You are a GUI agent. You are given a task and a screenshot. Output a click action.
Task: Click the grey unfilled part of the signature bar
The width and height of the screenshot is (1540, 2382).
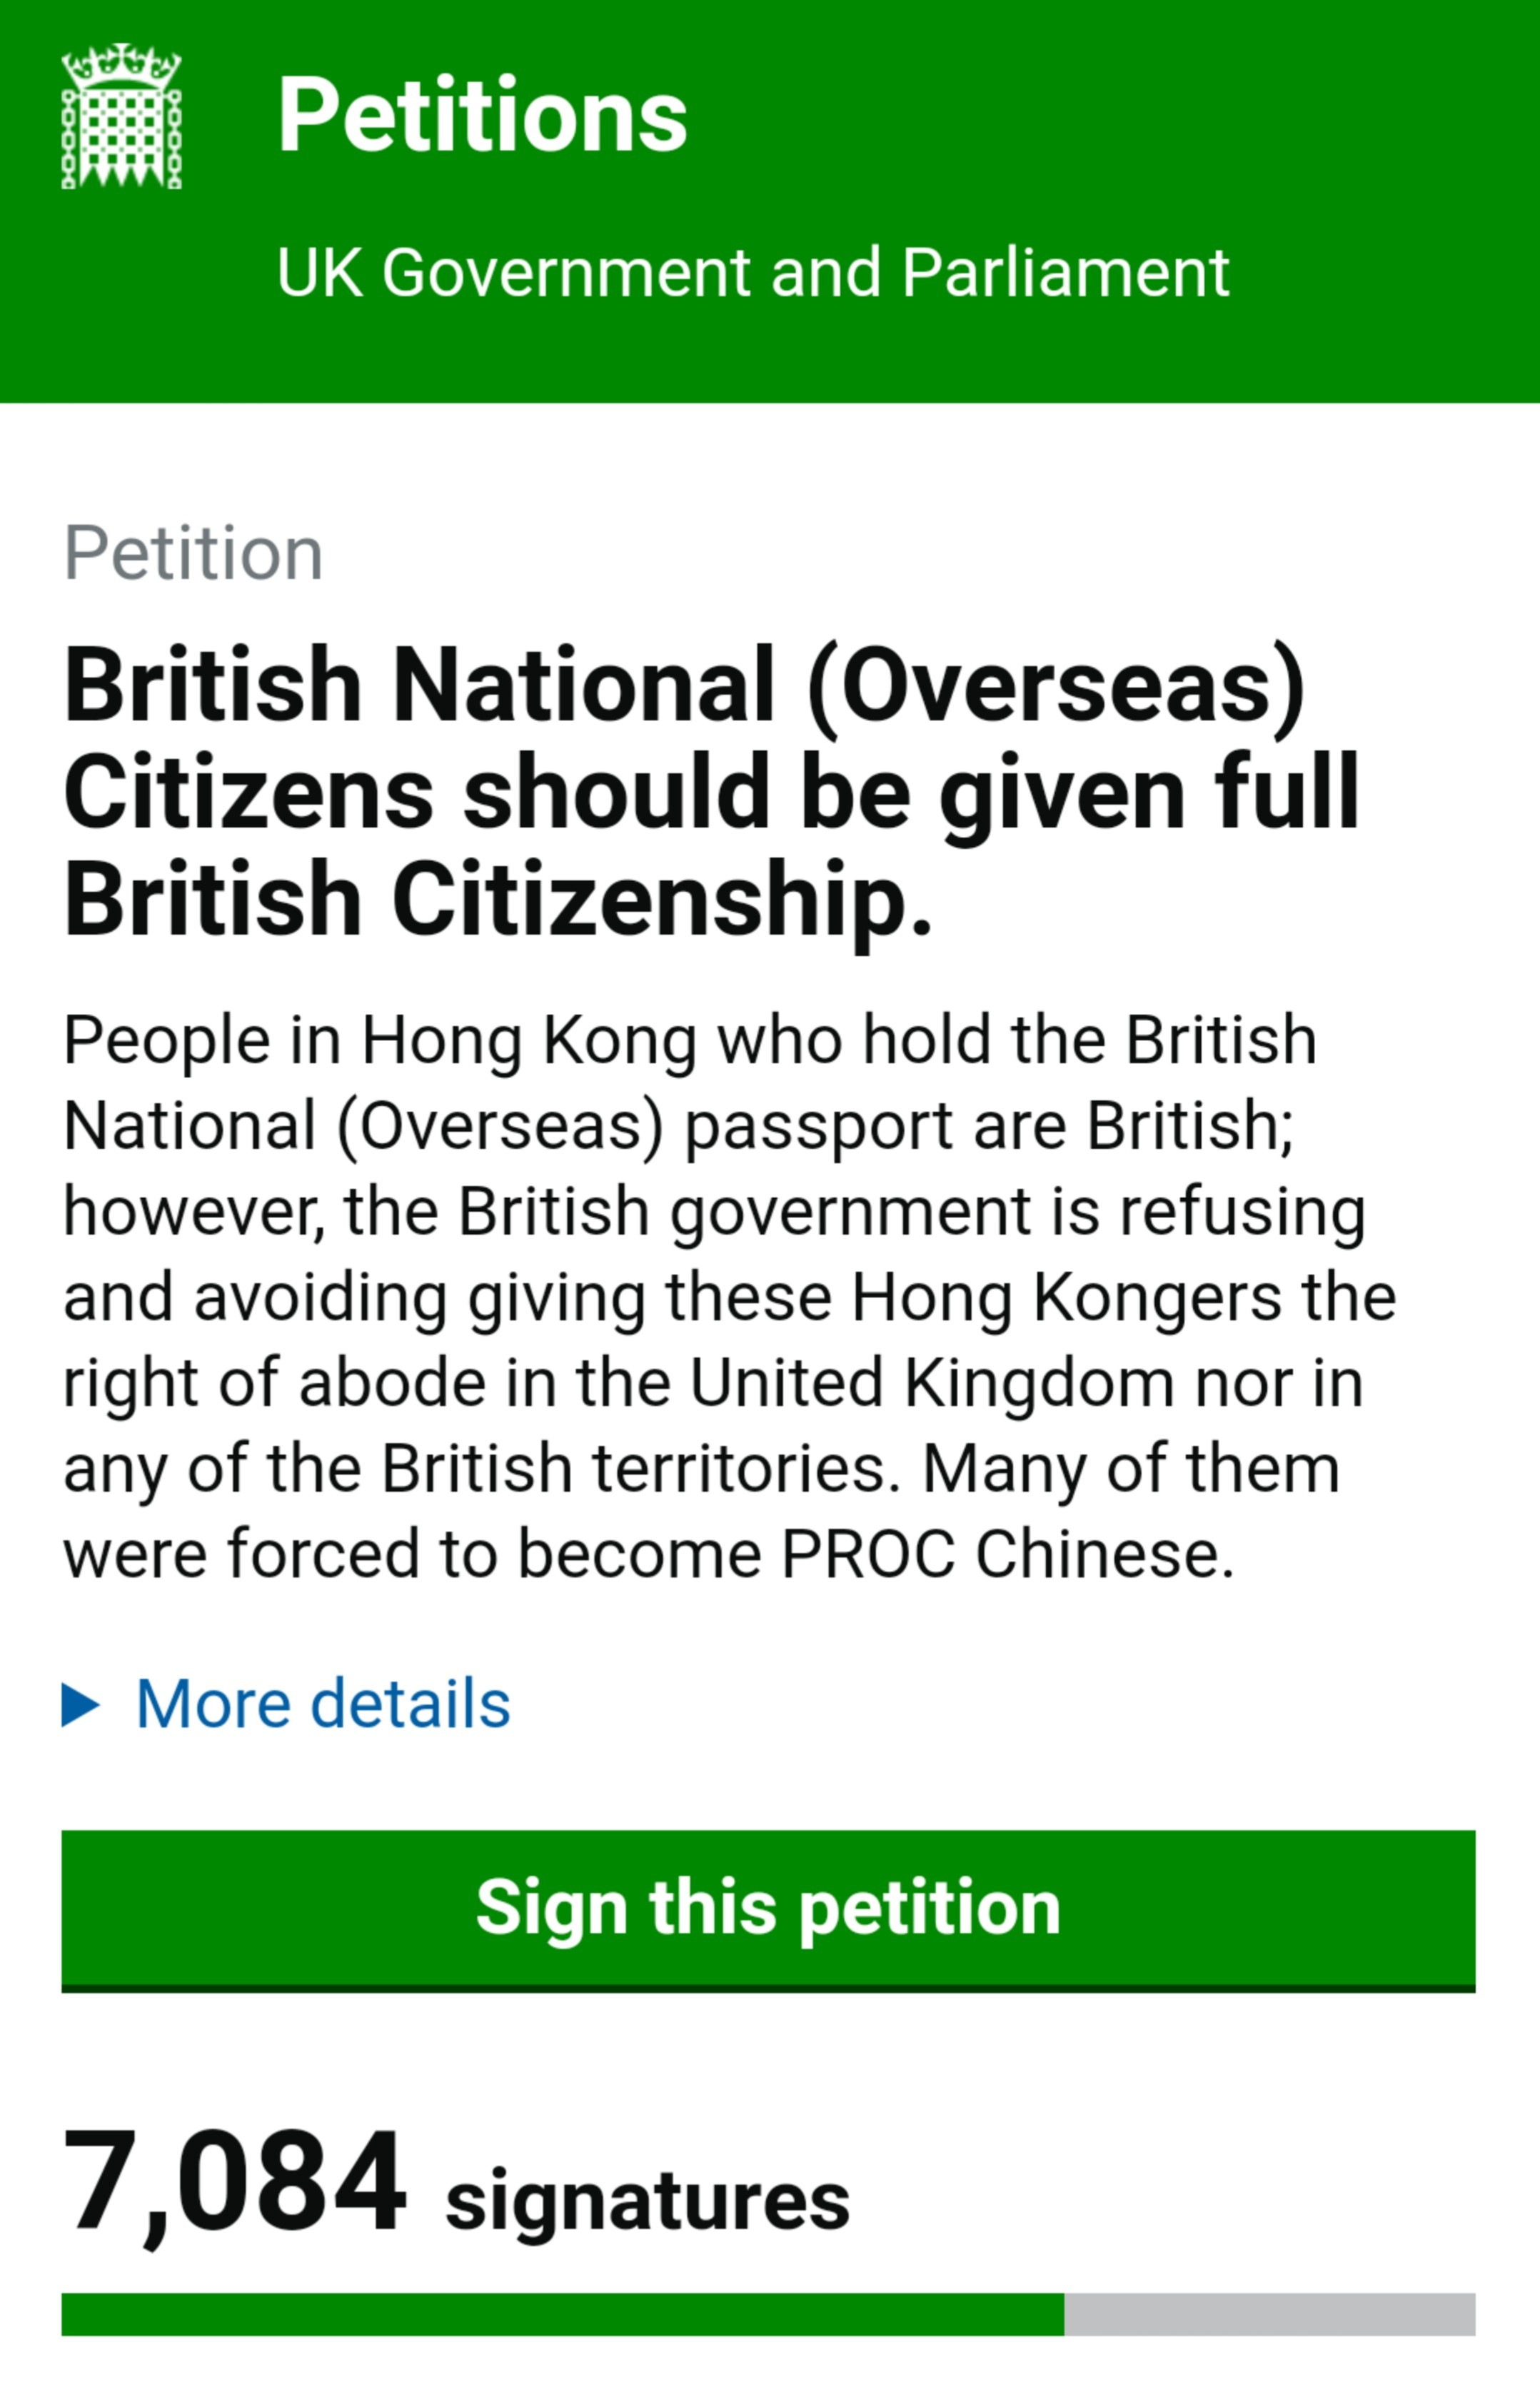coord(1270,2314)
